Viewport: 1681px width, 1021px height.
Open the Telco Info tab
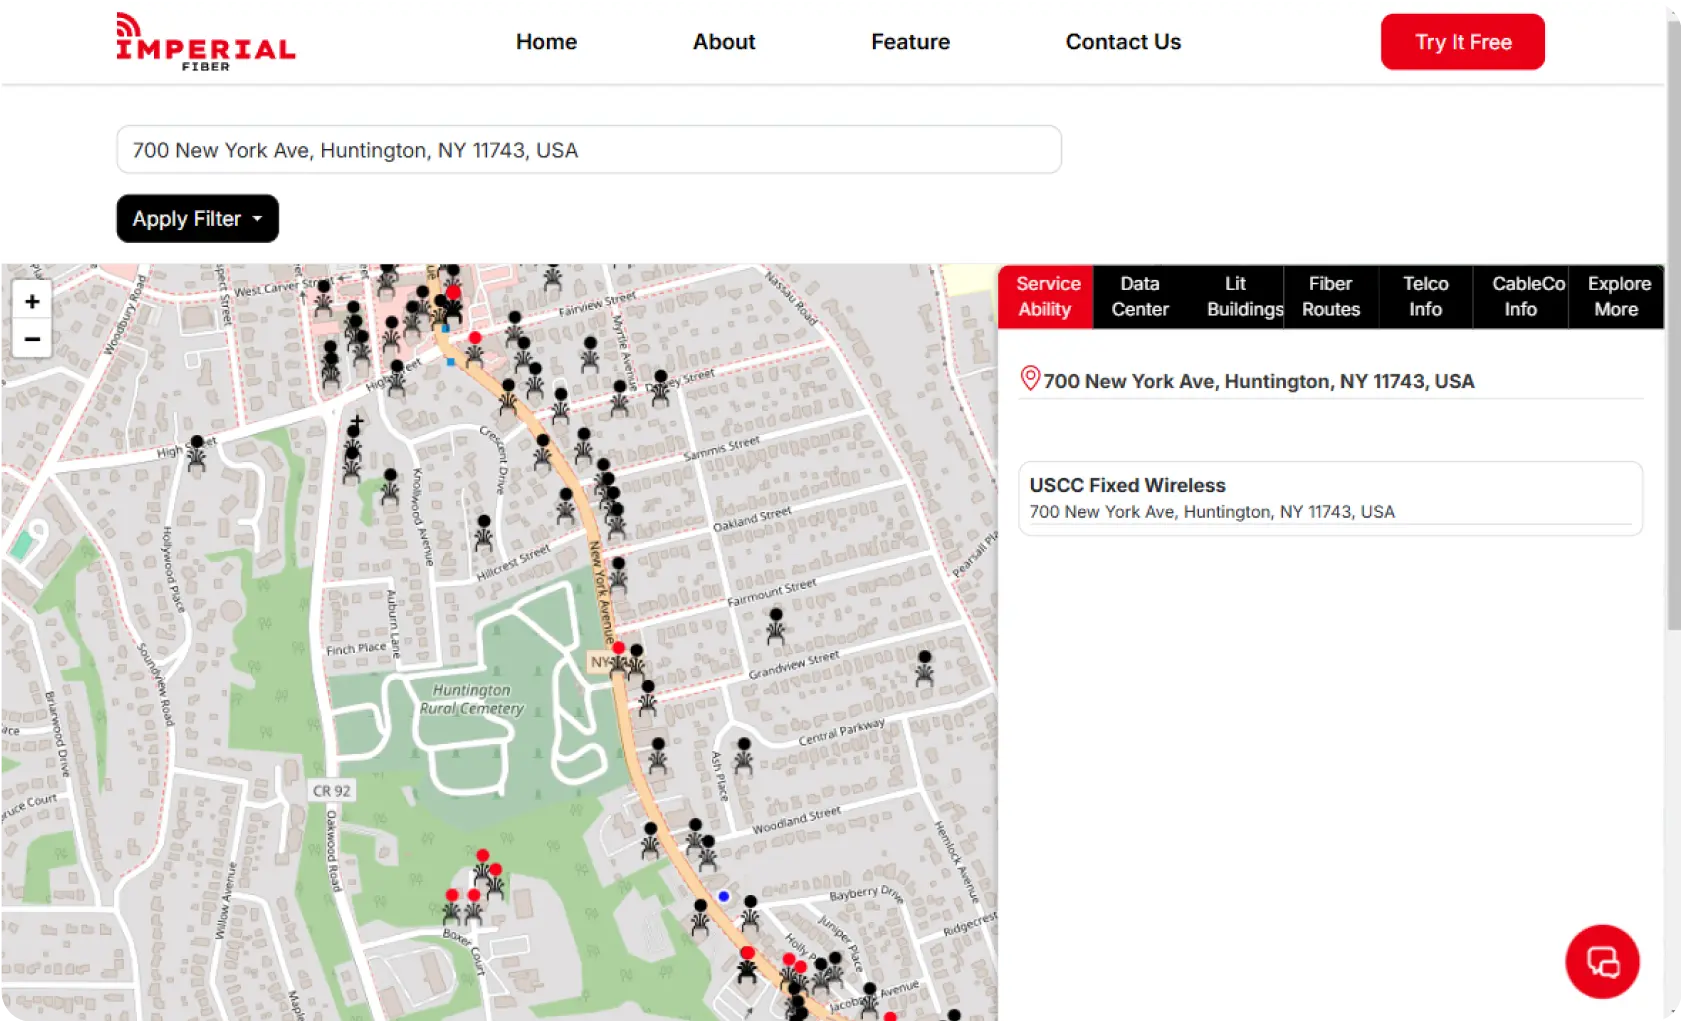(1426, 297)
